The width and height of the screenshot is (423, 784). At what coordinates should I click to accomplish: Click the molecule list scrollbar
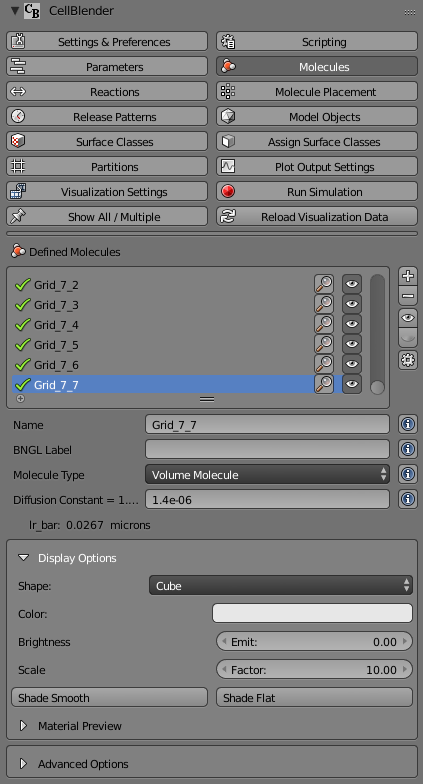tap(378, 334)
